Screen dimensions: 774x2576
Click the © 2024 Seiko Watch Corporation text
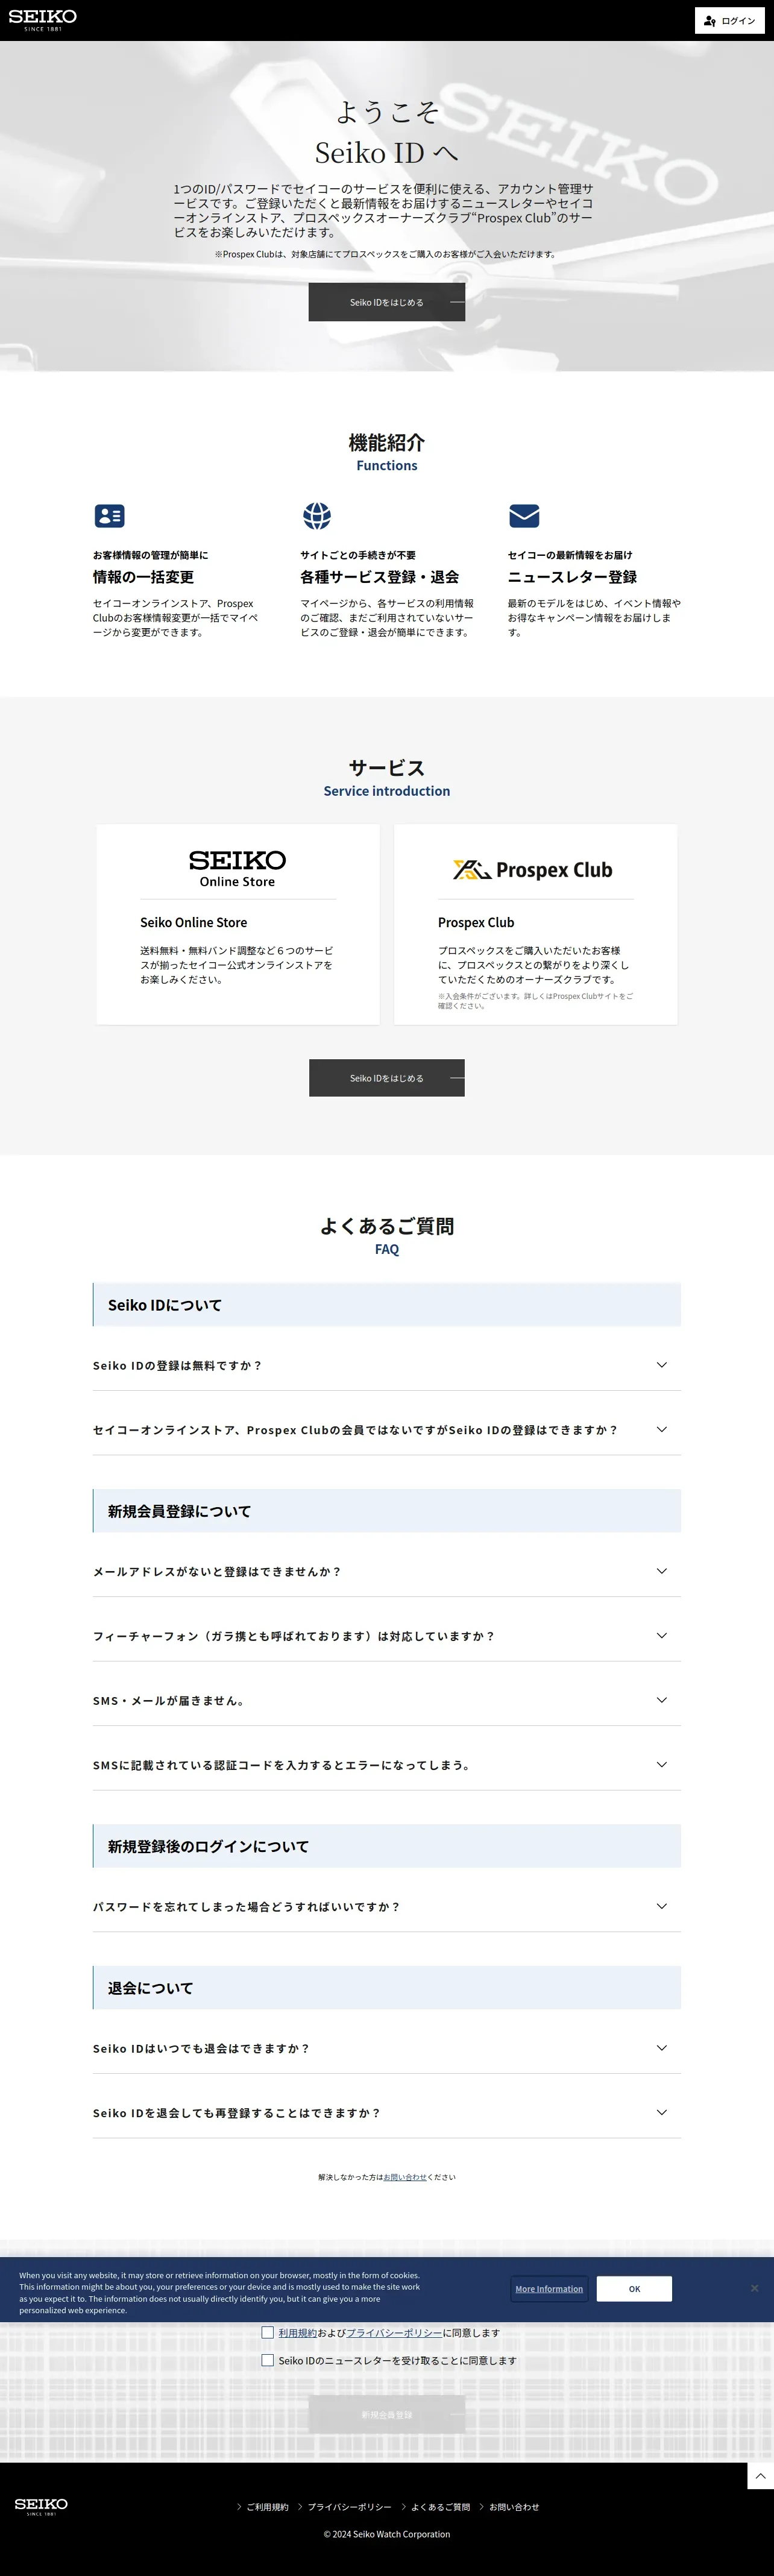387,2534
